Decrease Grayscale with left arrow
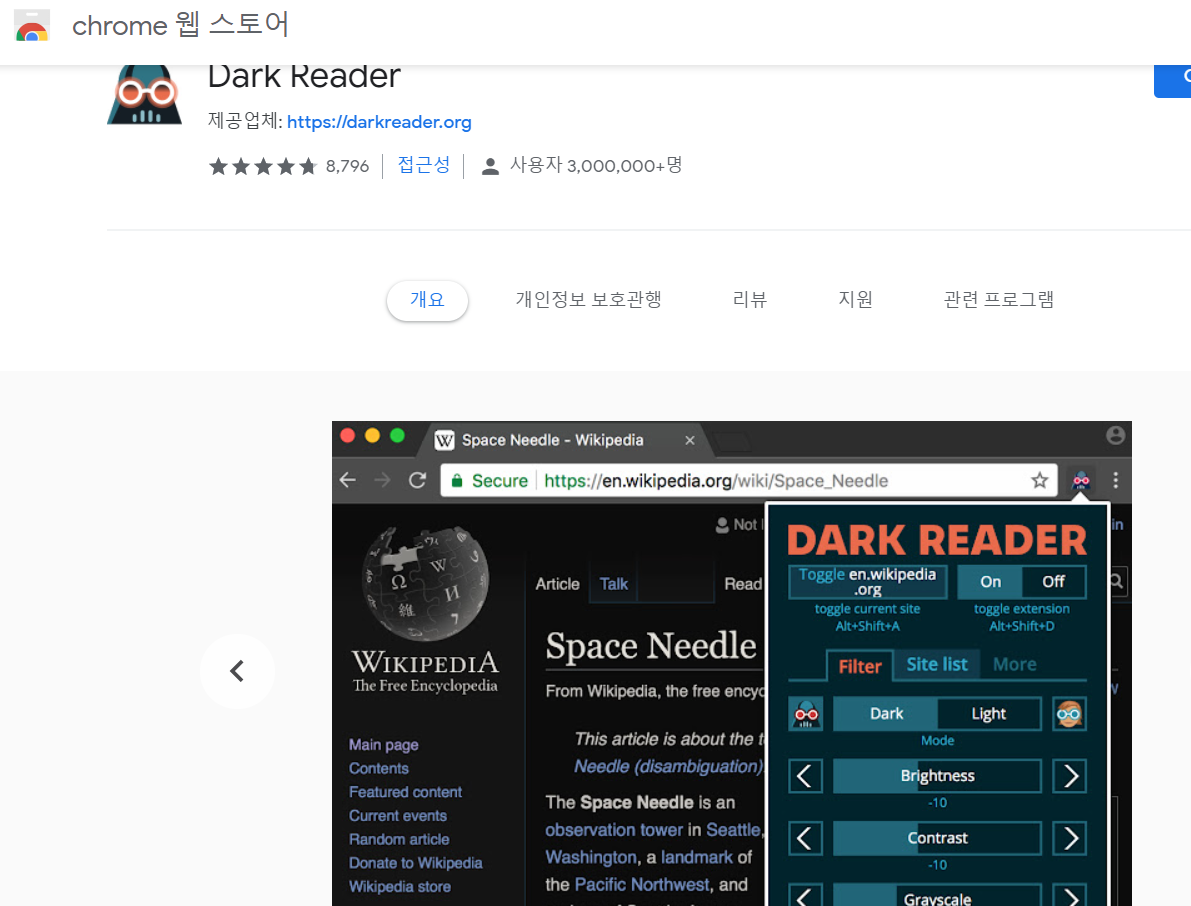The height and width of the screenshot is (906, 1191). click(805, 896)
